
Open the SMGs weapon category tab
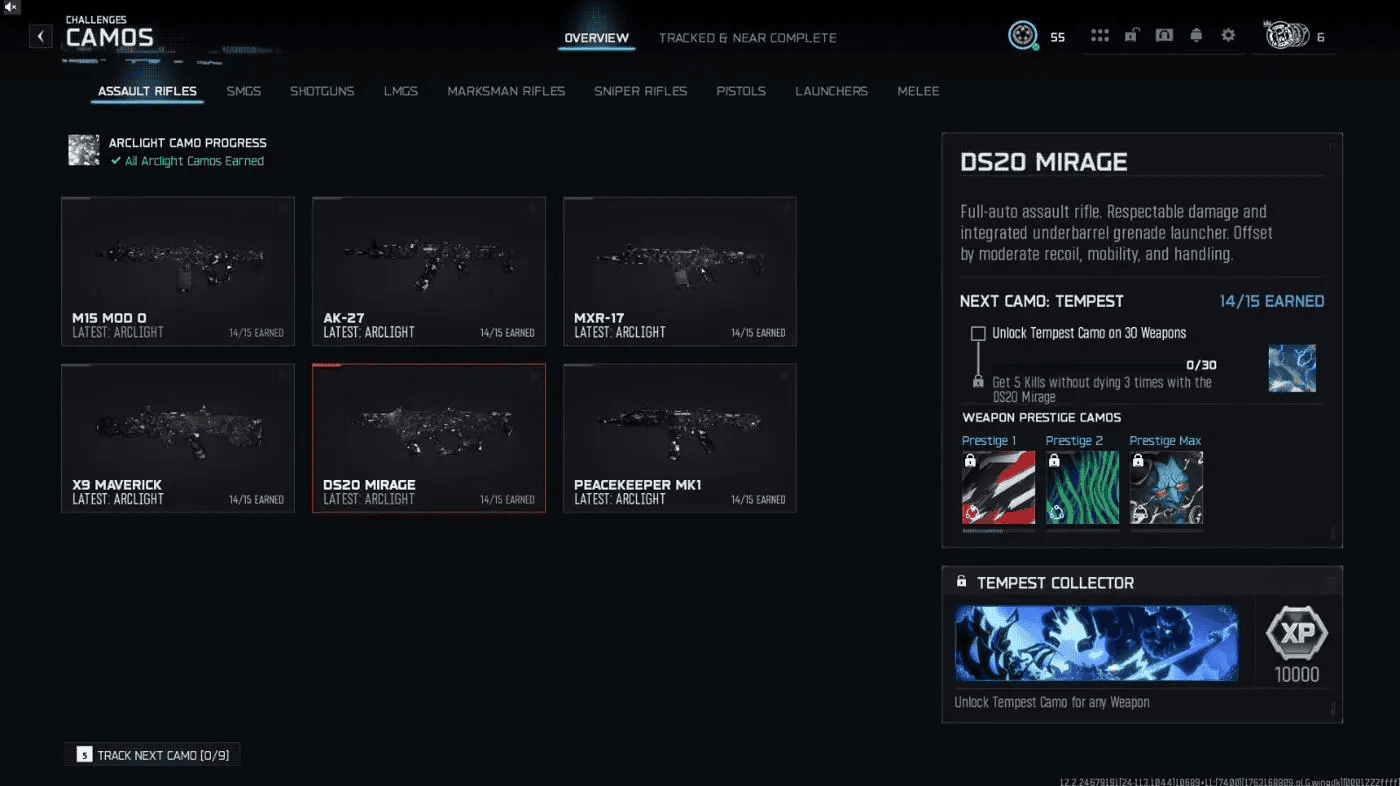243,91
